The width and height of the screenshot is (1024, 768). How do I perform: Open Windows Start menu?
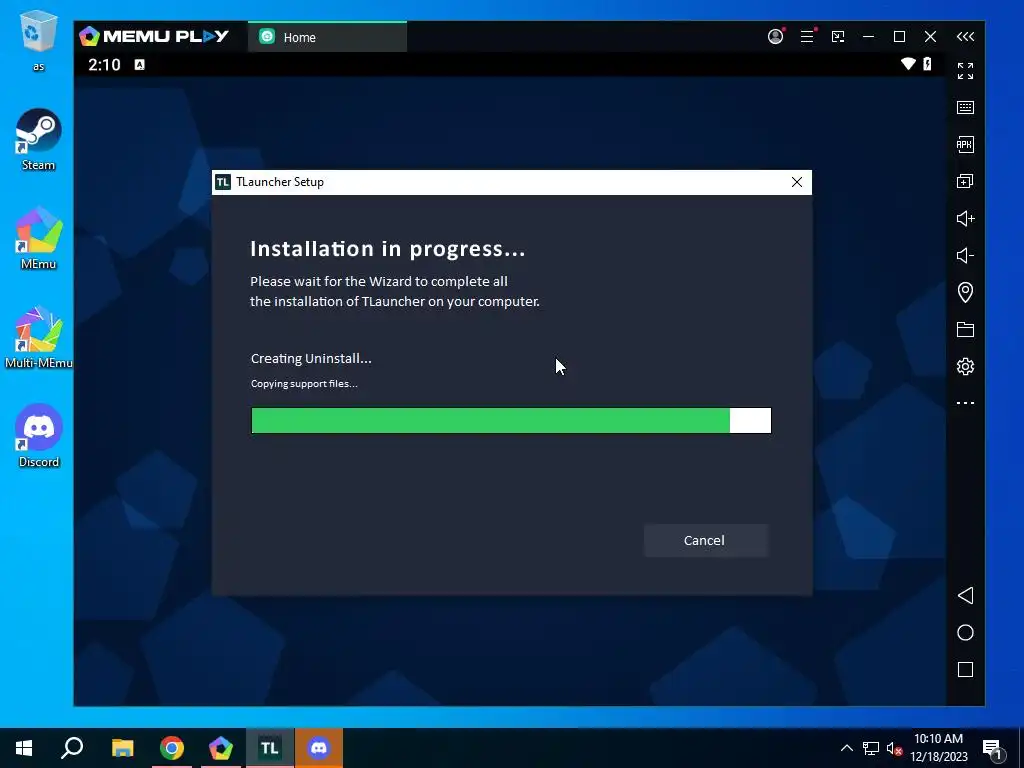[x=24, y=748]
